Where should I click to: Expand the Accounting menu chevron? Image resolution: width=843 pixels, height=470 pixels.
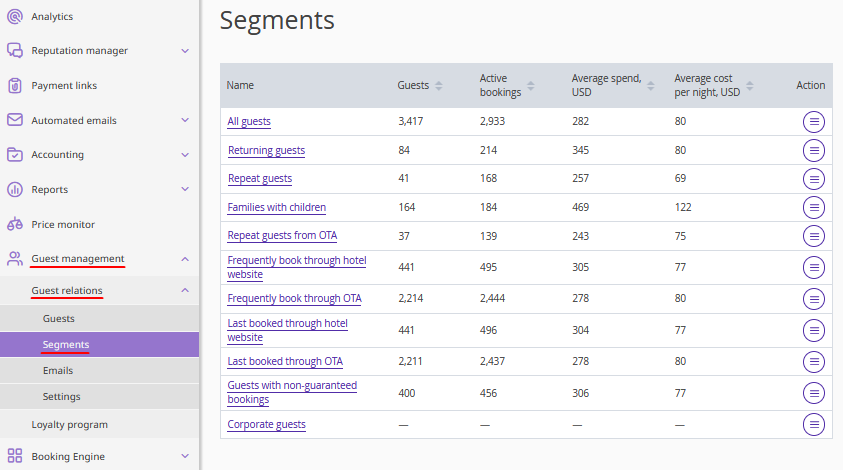(x=185, y=155)
